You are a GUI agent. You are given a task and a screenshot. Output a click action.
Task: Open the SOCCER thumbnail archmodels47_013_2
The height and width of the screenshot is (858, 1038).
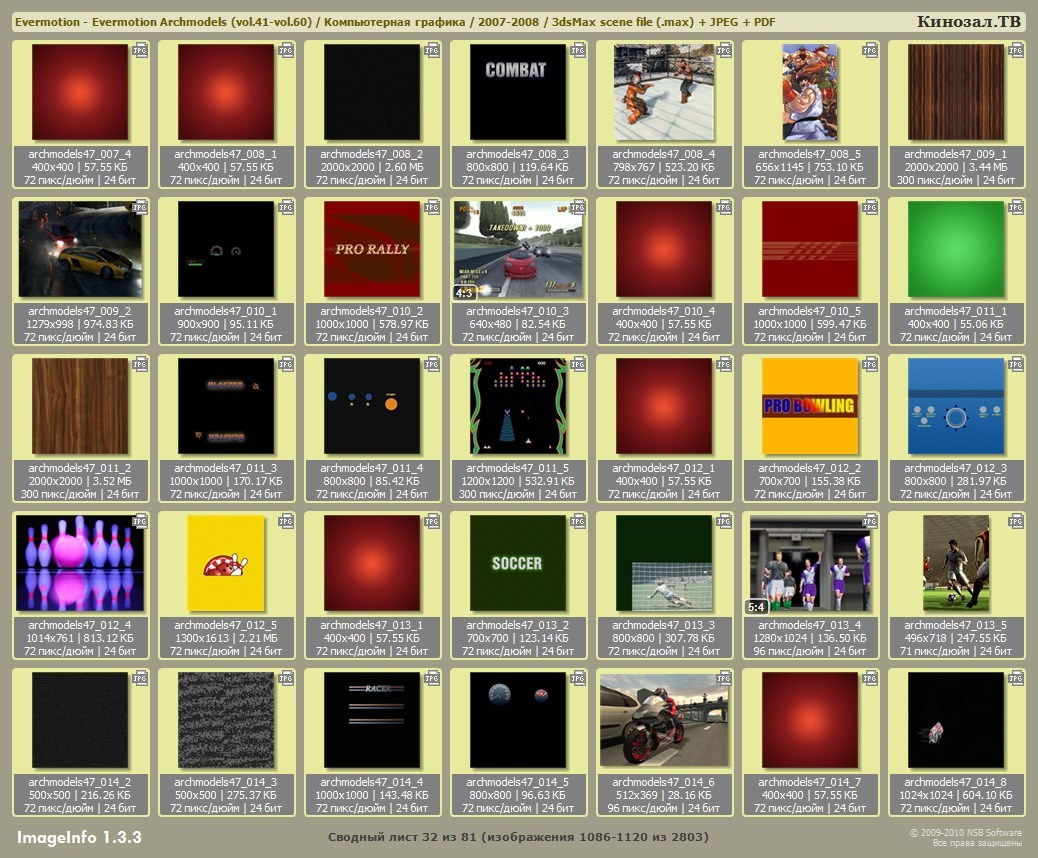(x=518, y=563)
